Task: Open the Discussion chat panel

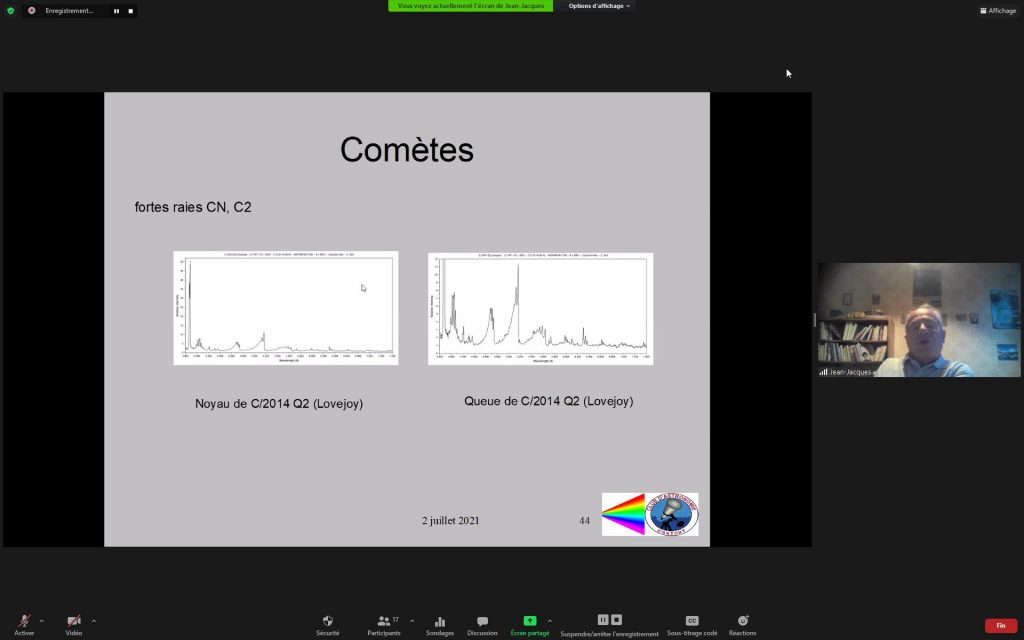Action: pyautogui.click(x=482, y=625)
